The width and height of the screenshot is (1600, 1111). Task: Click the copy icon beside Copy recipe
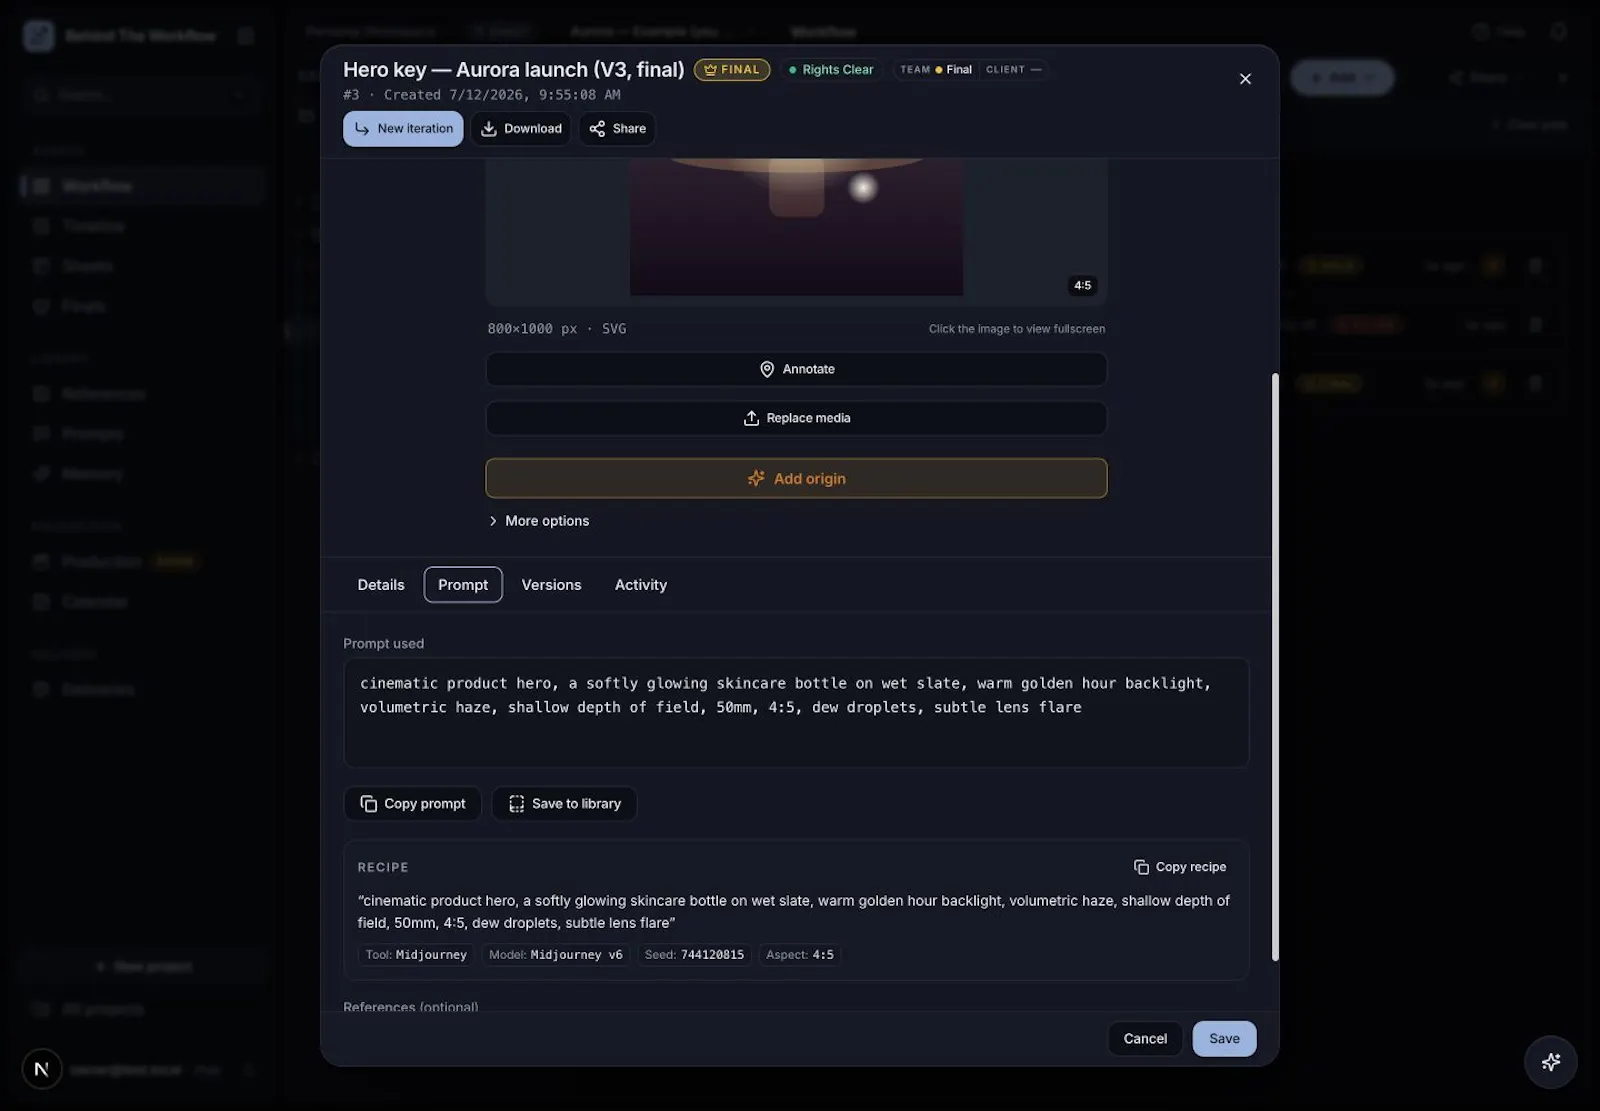[x=1141, y=867]
